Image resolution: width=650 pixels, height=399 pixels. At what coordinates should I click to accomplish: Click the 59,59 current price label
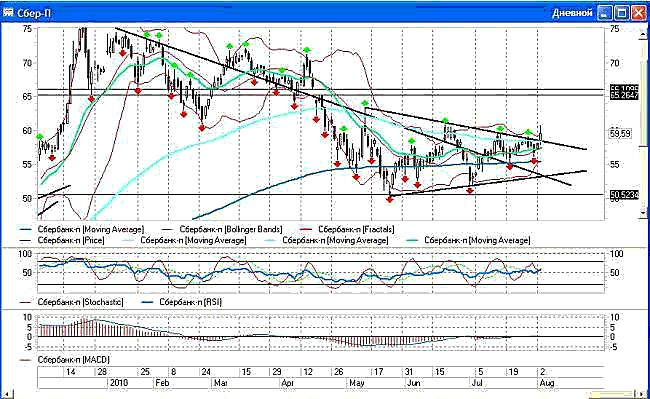point(620,134)
